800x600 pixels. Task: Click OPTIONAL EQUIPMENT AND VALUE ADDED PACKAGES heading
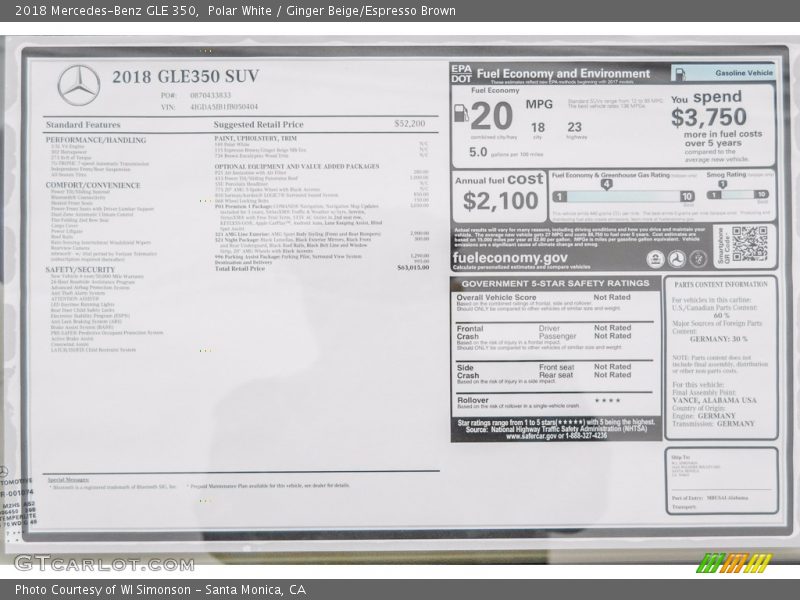[297, 166]
